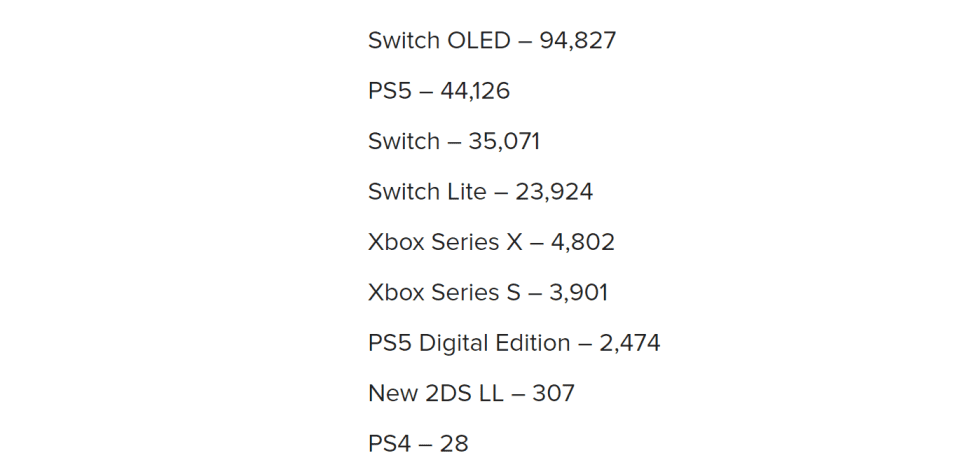The width and height of the screenshot is (960, 474).
Task: Click the words Digital Edition
Action: click(x=494, y=343)
